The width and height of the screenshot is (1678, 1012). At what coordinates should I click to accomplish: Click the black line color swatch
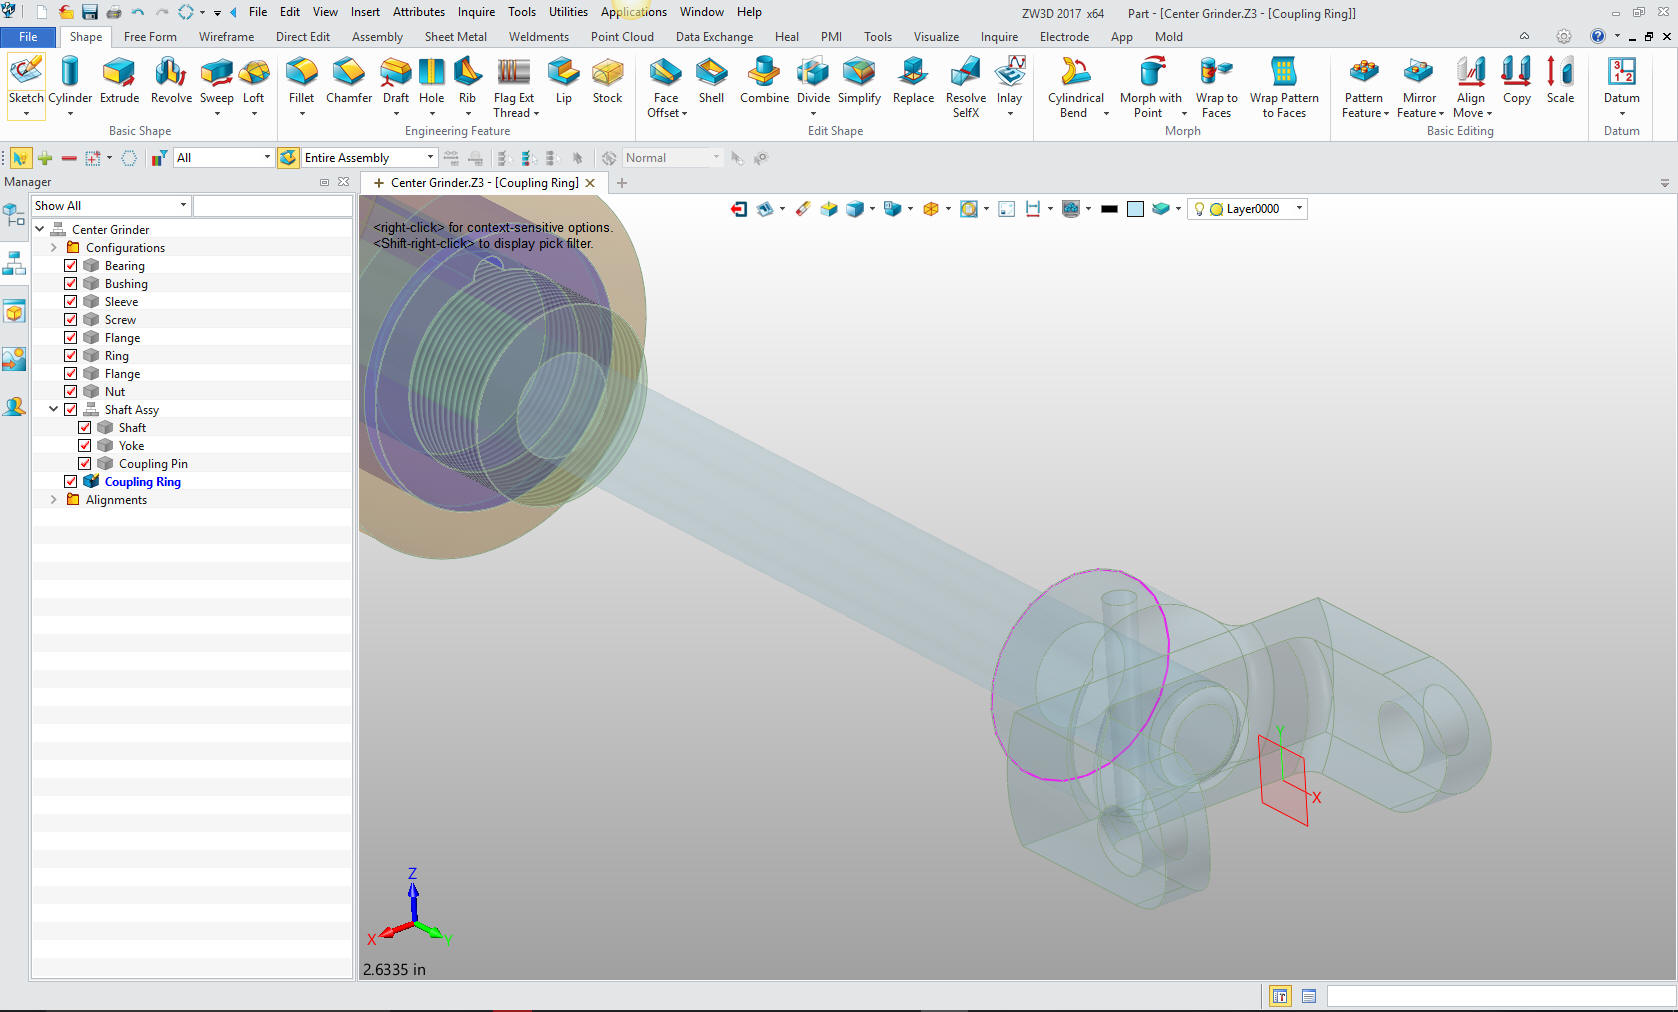pos(1109,209)
